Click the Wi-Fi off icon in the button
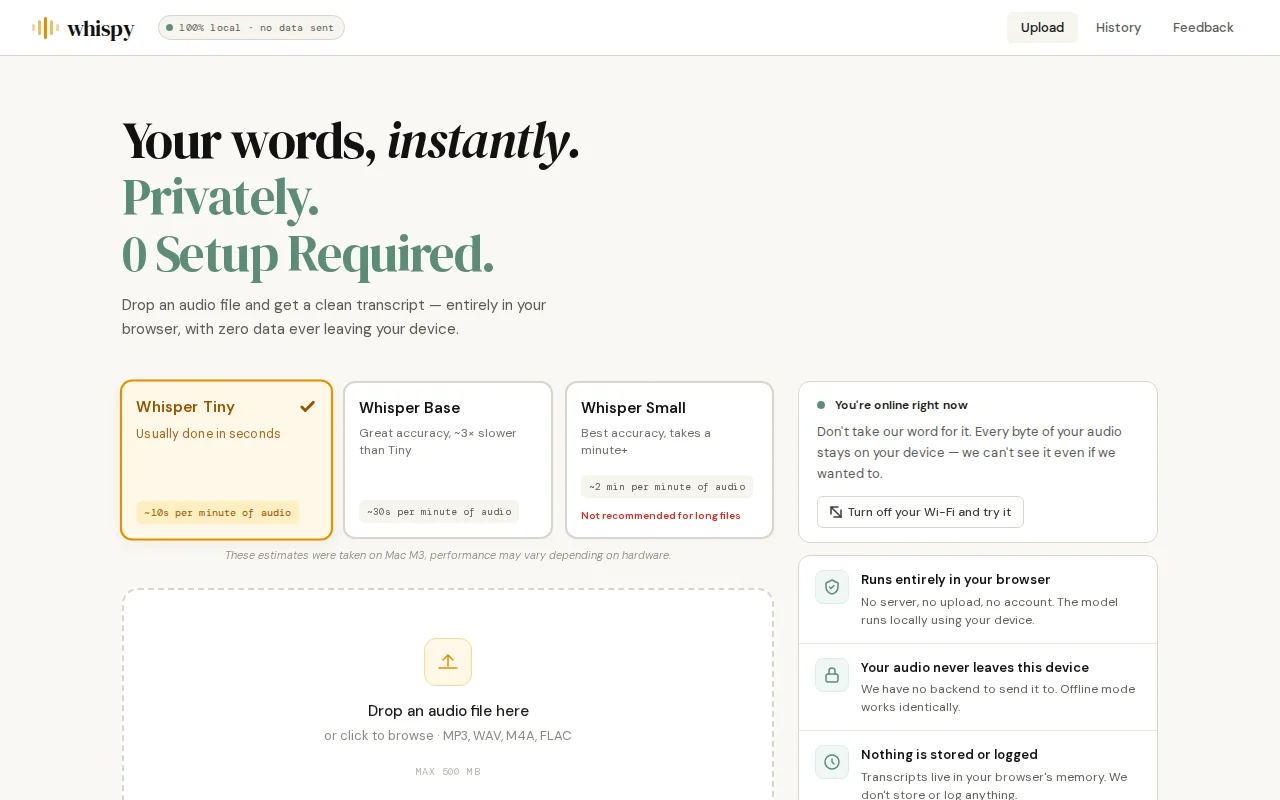The width and height of the screenshot is (1280, 800). (836, 512)
